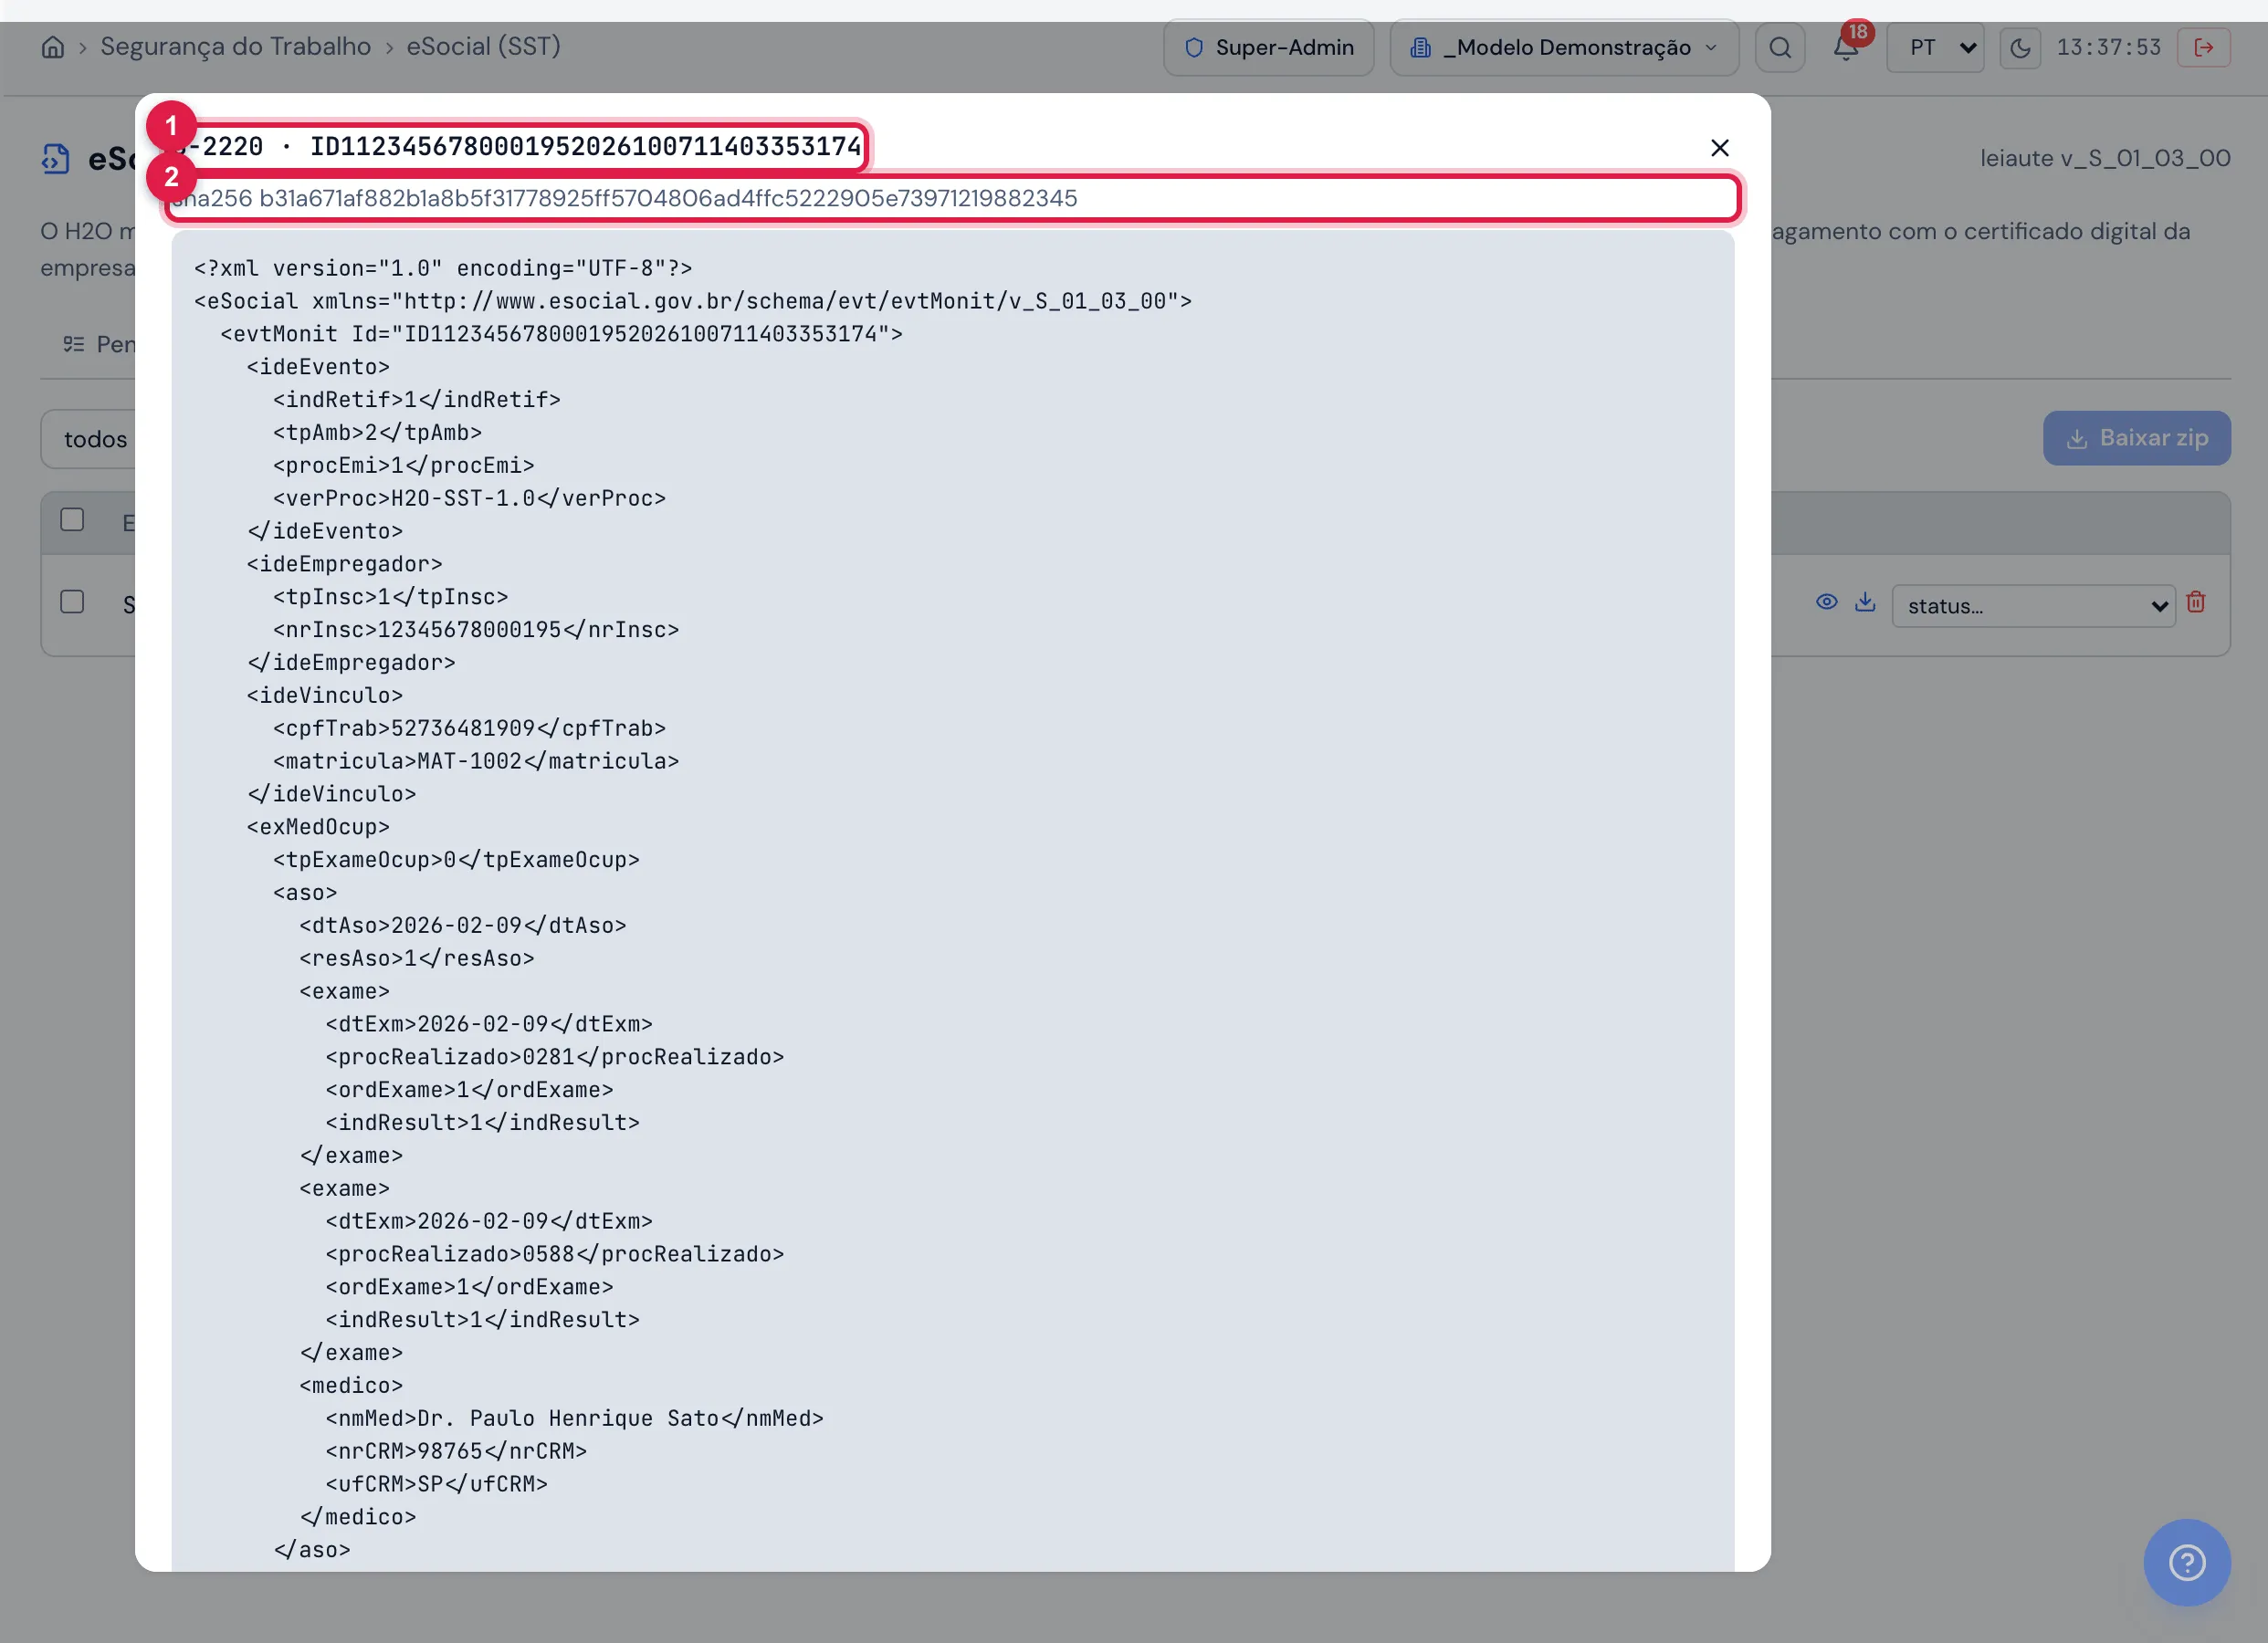
Task: Click the sha256 hash line
Action: tap(953, 198)
